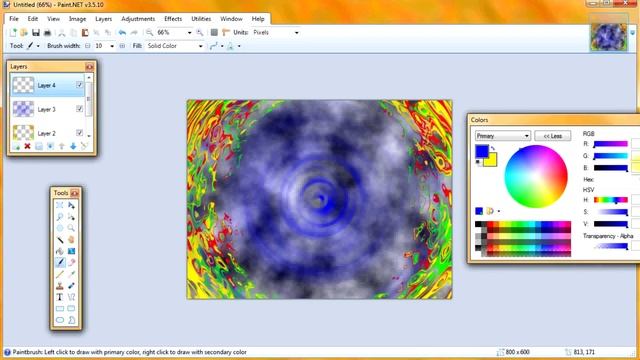Open the Fill Solid Color dropdown
This screenshot has width=640, height=360.
pos(200,46)
